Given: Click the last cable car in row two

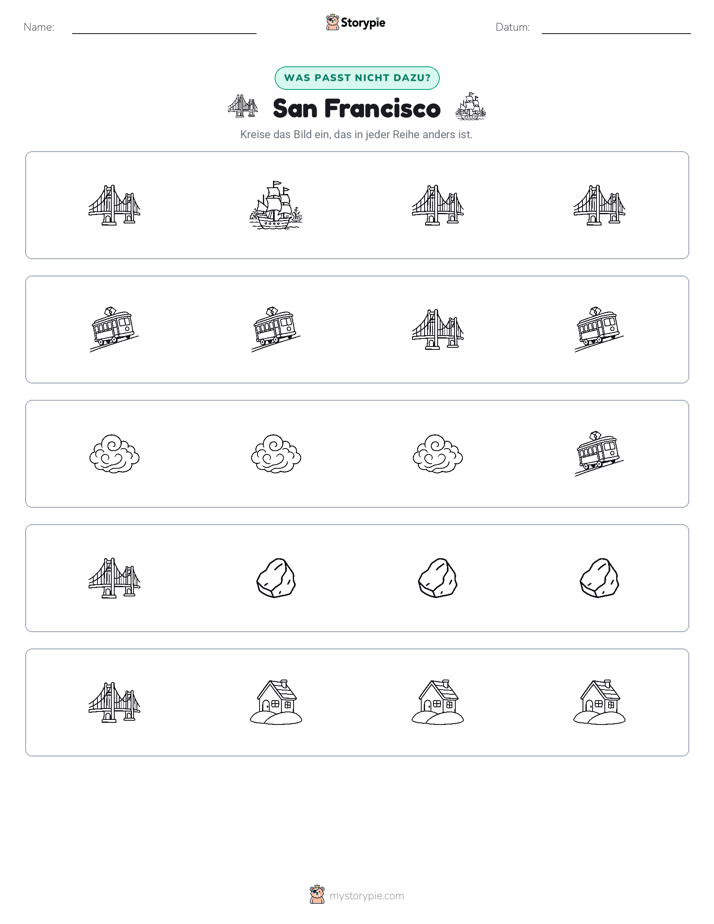Looking at the screenshot, I should tap(599, 329).
